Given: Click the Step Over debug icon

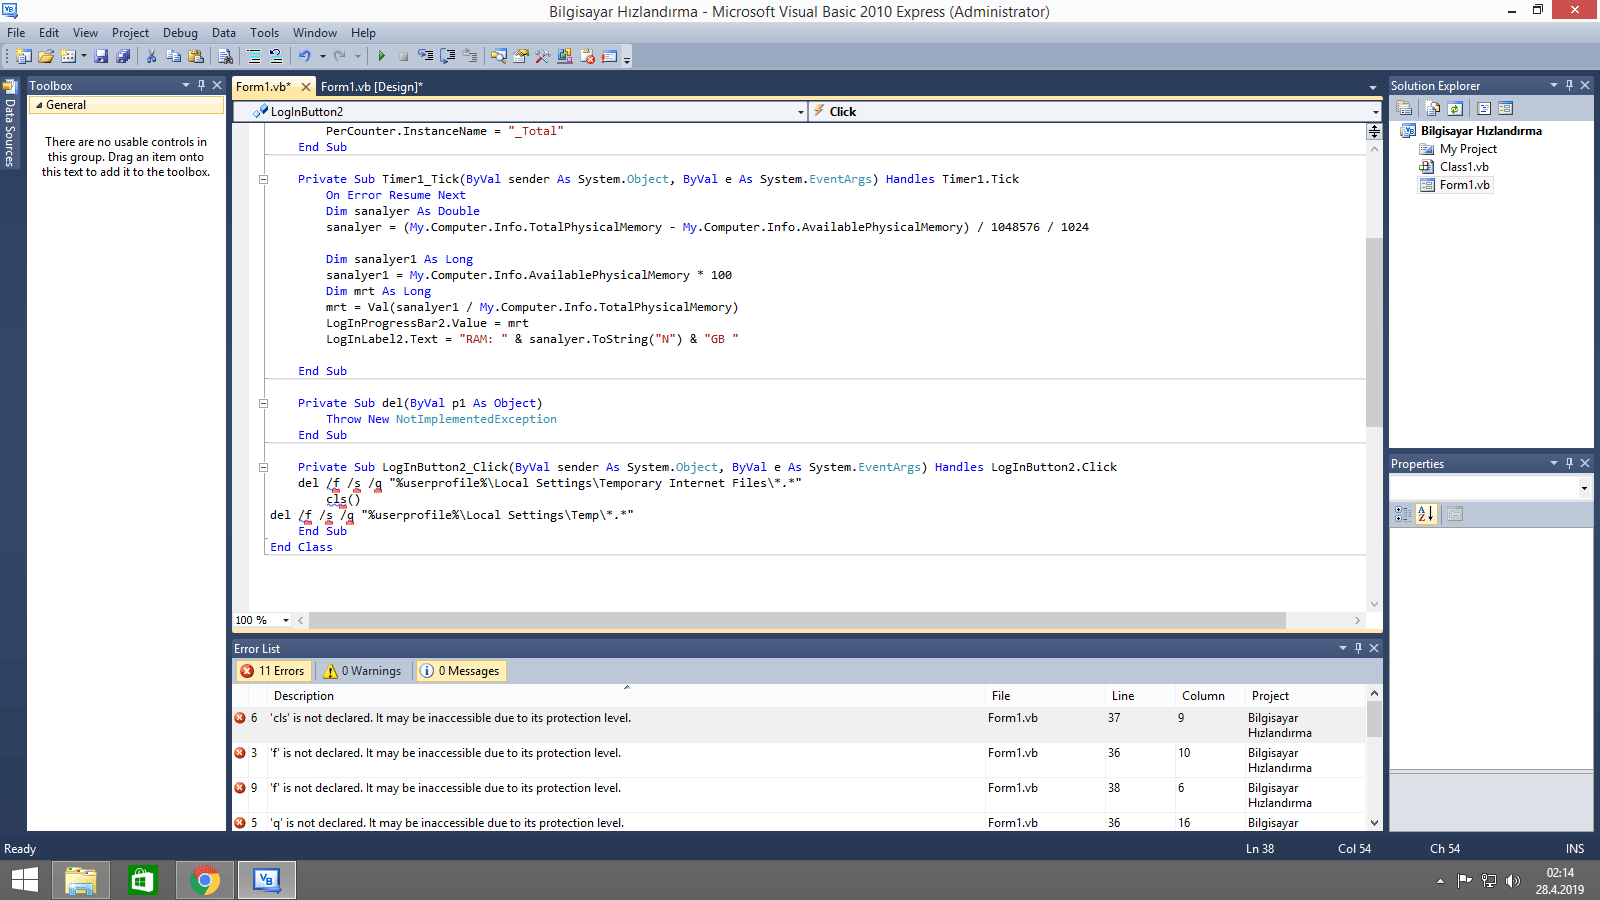Looking at the screenshot, I should pos(447,56).
